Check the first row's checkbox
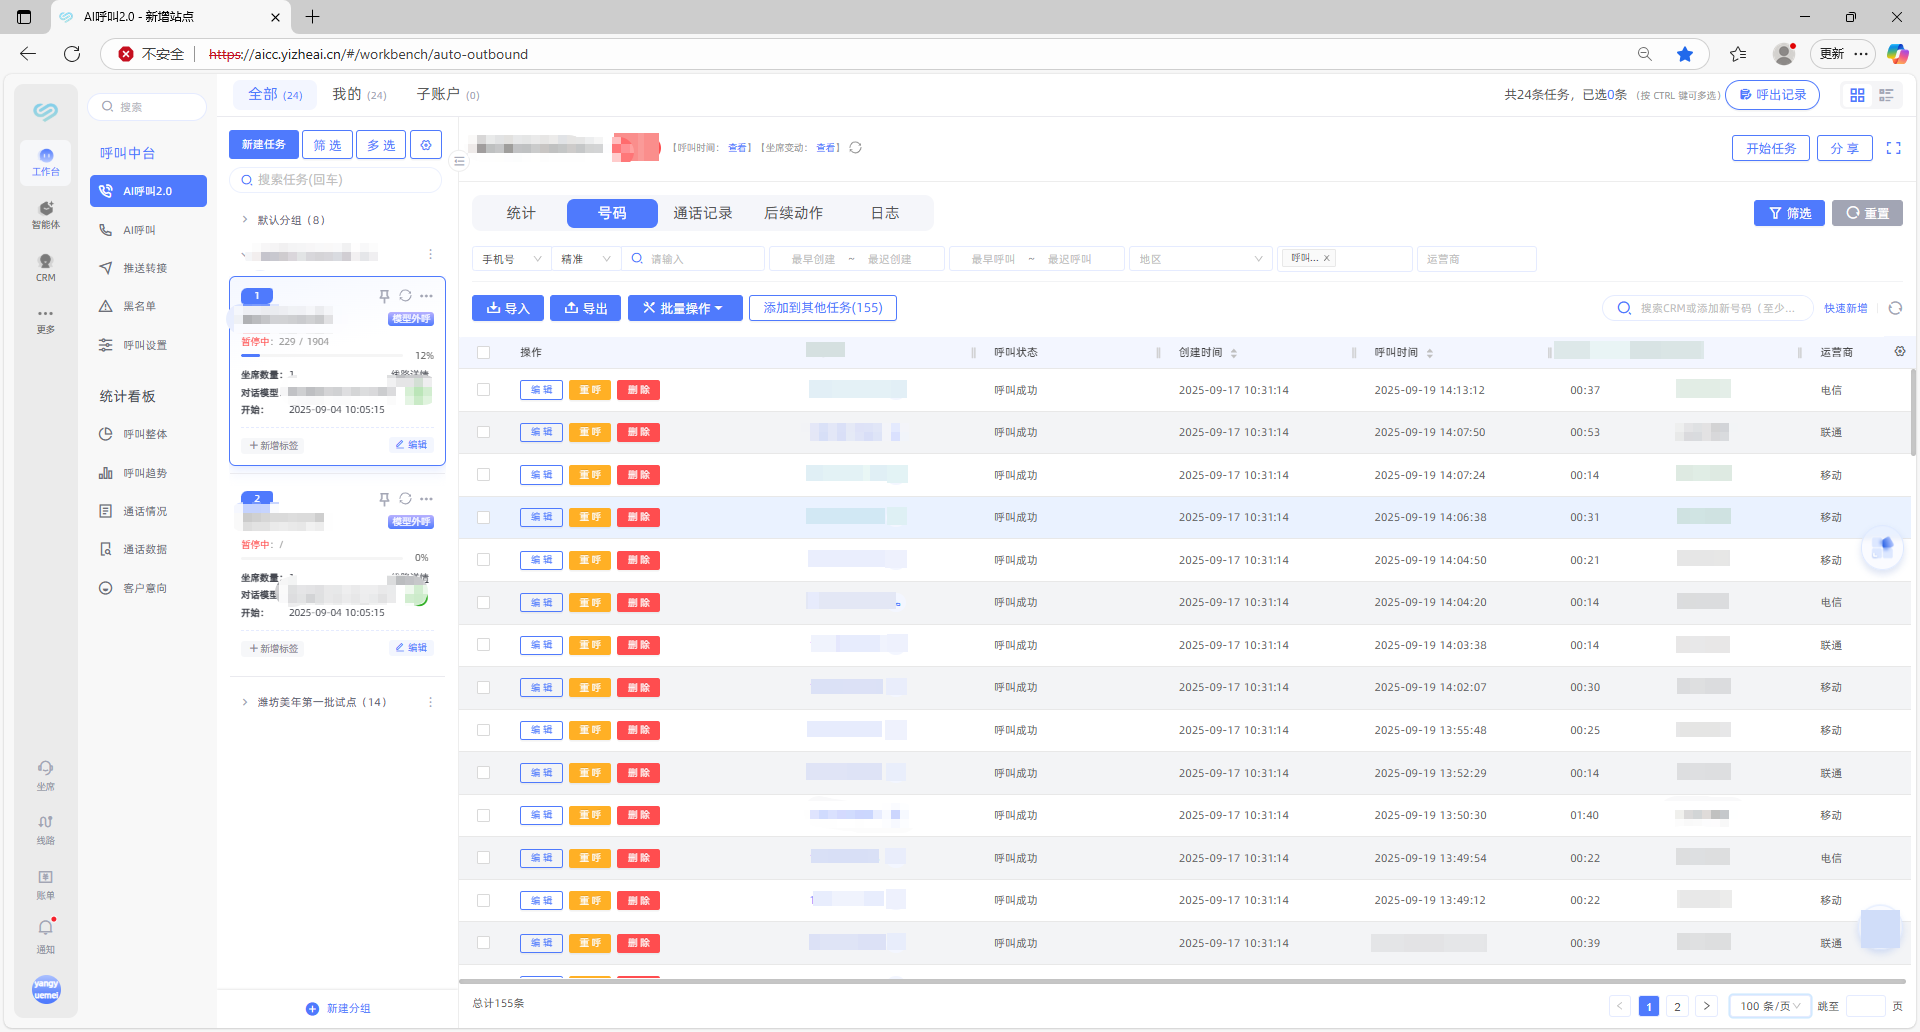The image size is (1920, 1032). click(484, 390)
